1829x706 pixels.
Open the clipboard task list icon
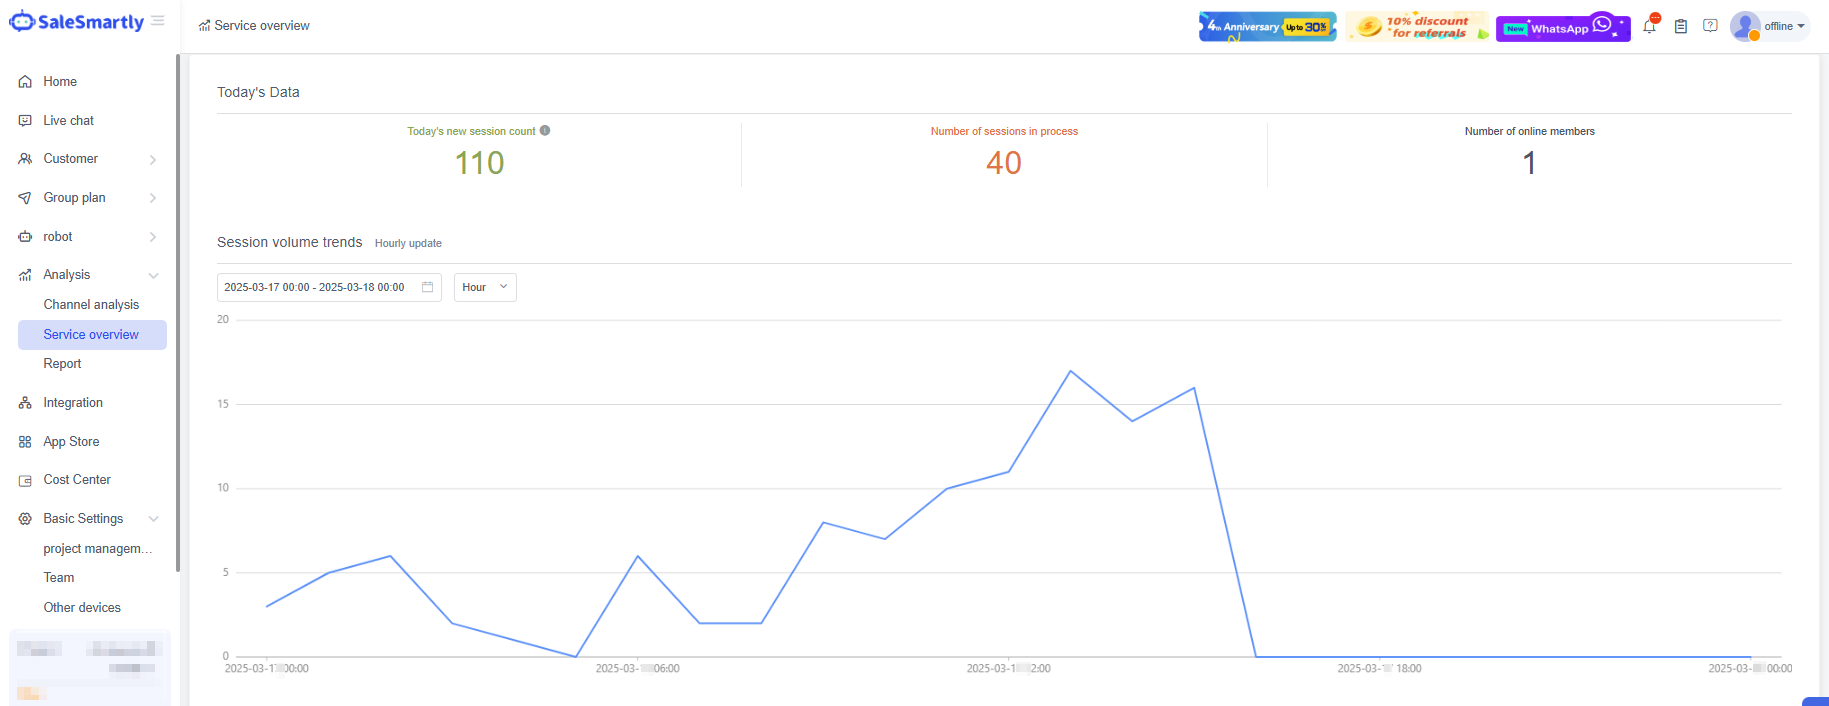1681,26
